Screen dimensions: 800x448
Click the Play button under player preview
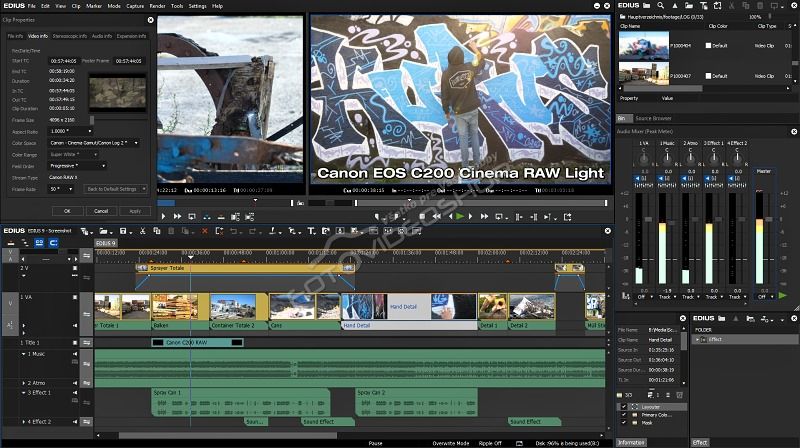163,217
